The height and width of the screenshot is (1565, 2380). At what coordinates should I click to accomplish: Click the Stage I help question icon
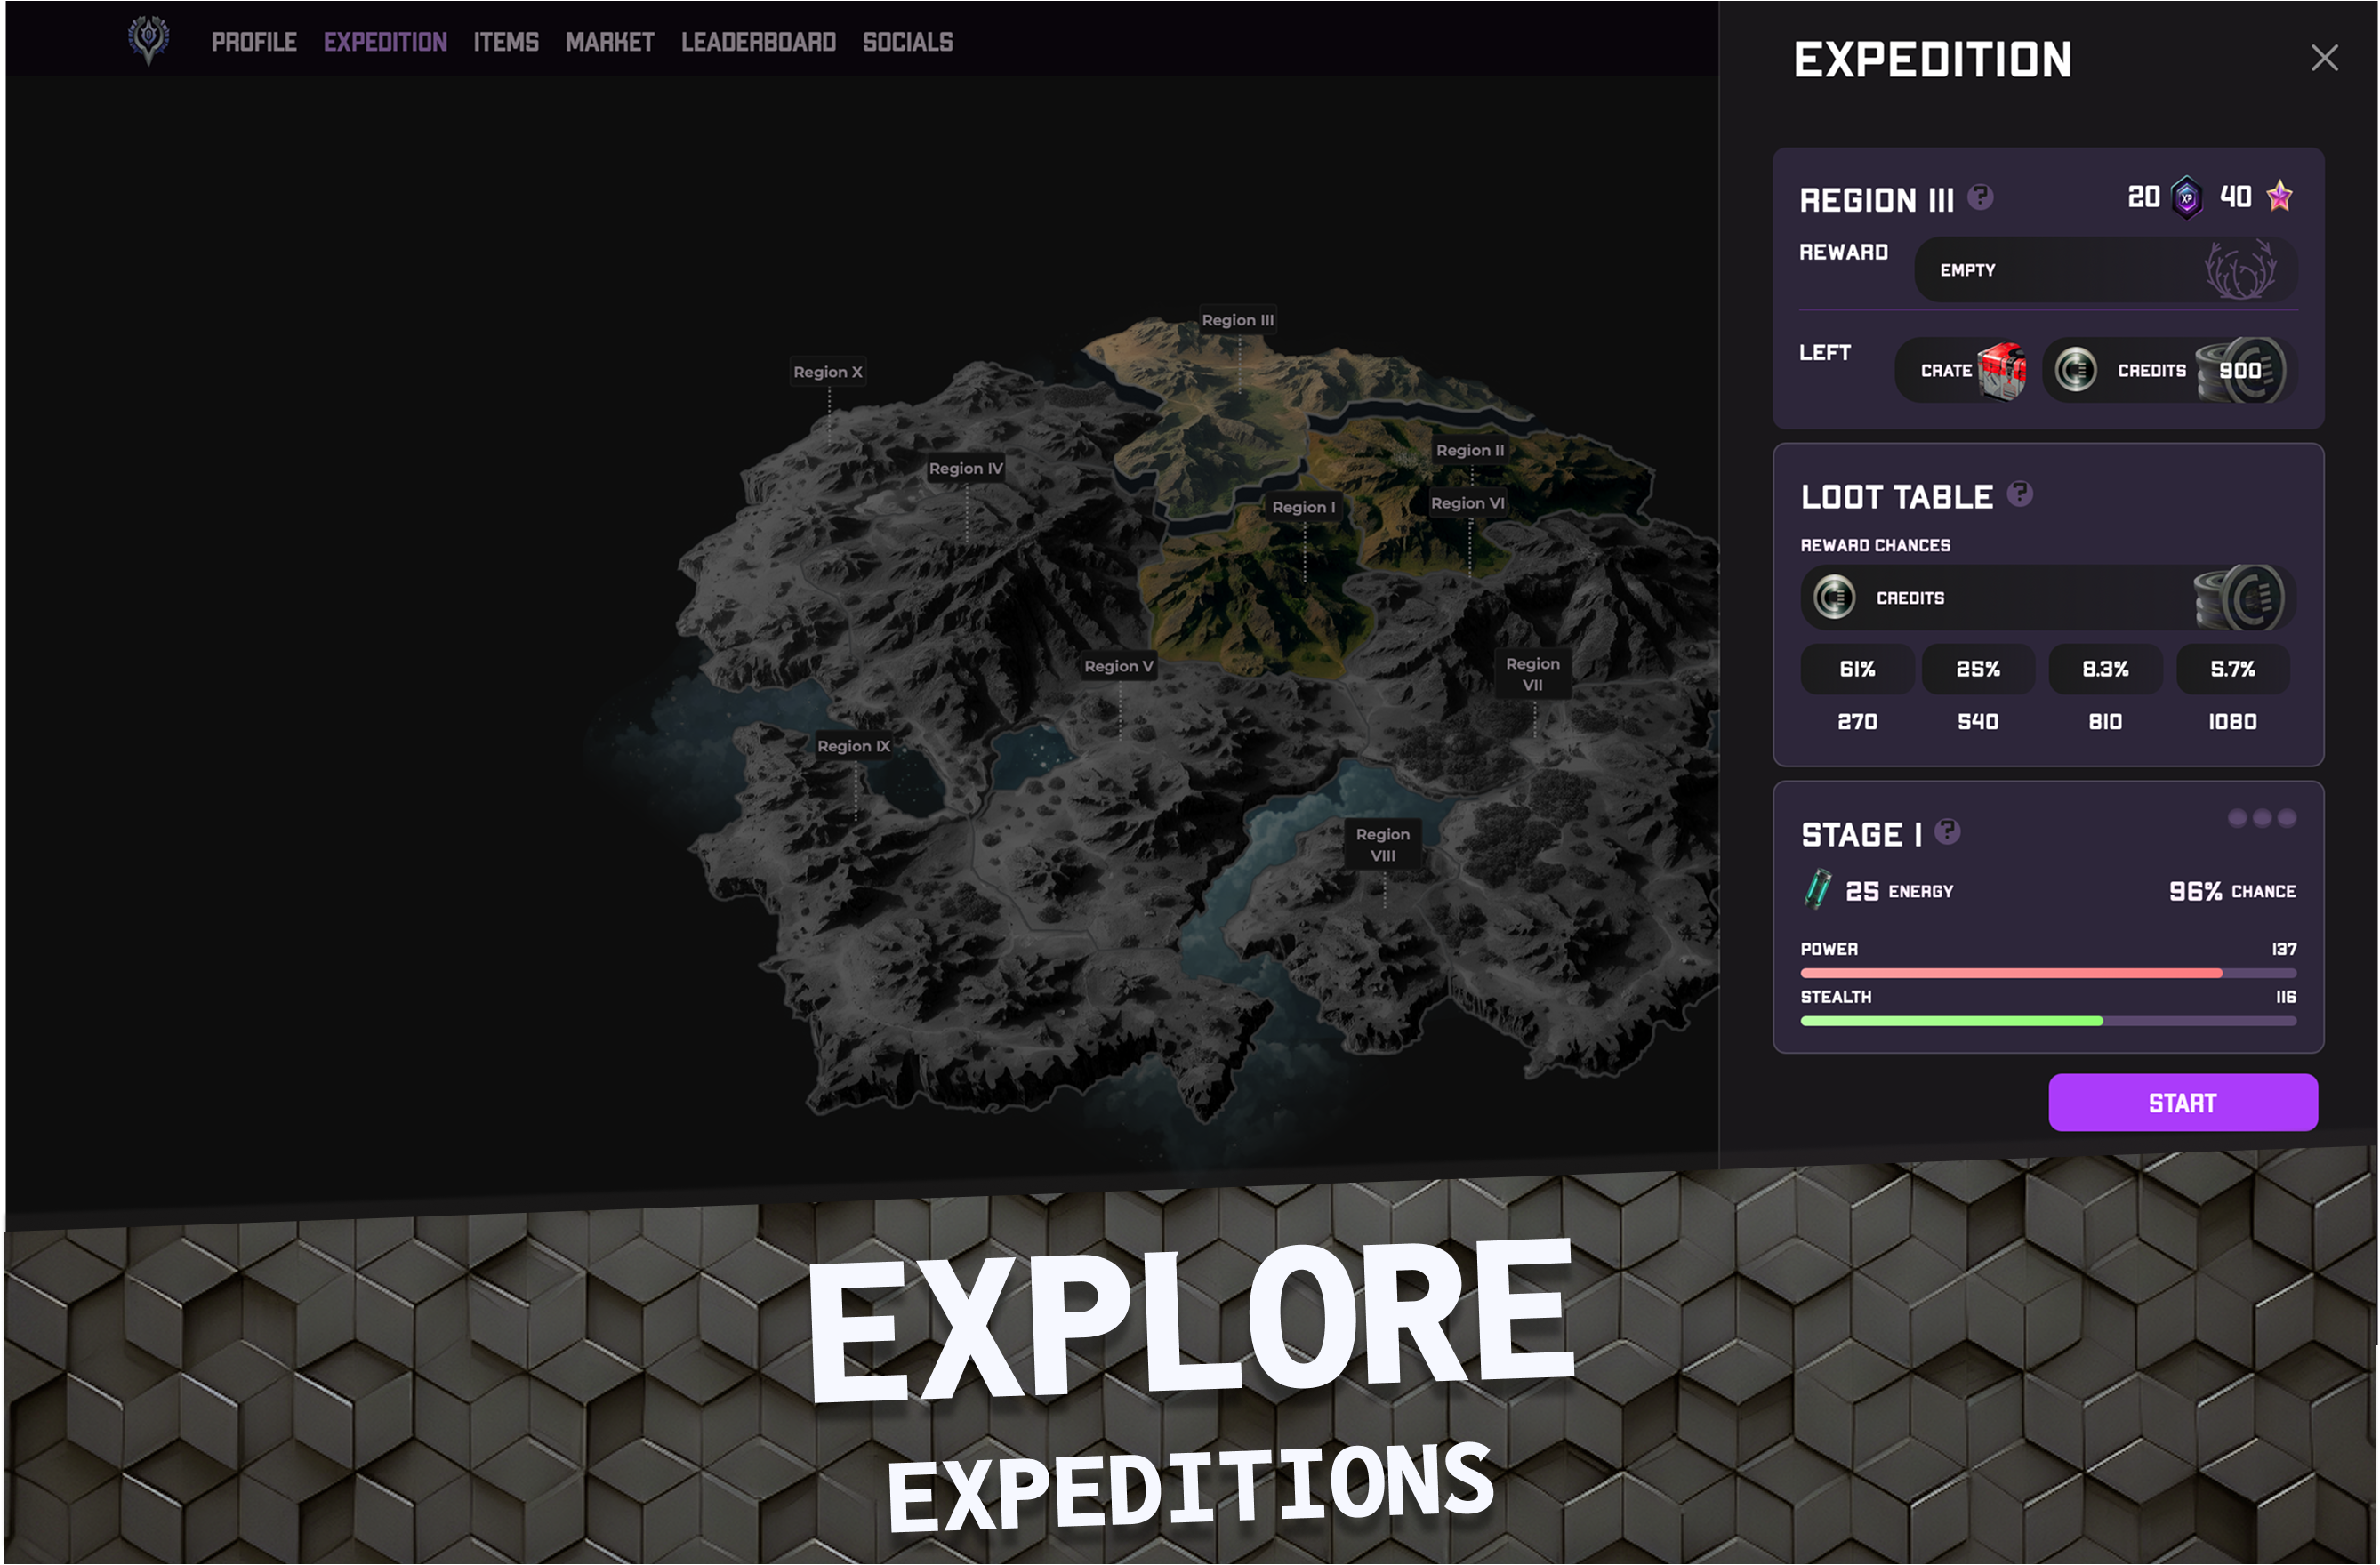pos(1947,832)
